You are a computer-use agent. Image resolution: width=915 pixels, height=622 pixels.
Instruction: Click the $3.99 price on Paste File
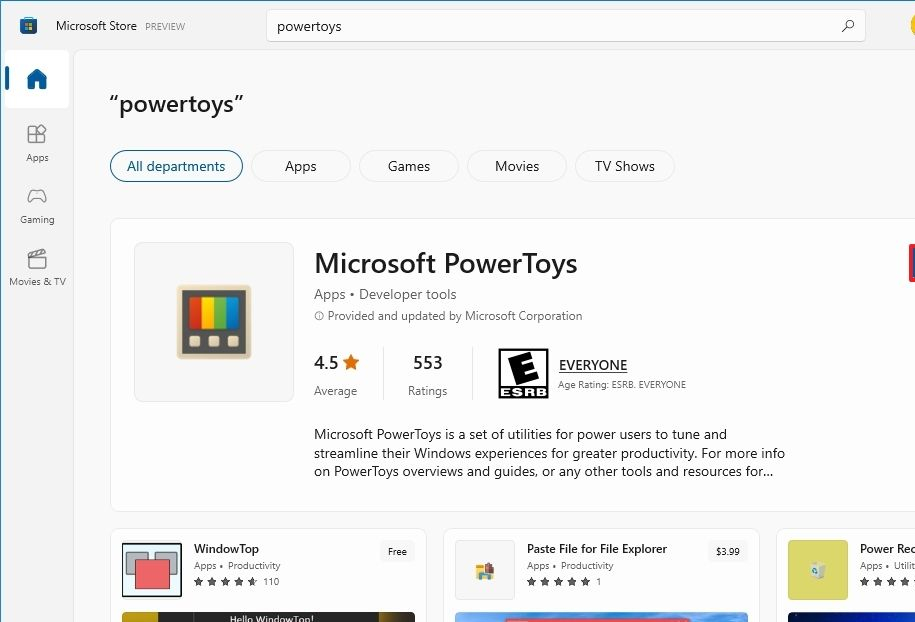pos(728,551)
